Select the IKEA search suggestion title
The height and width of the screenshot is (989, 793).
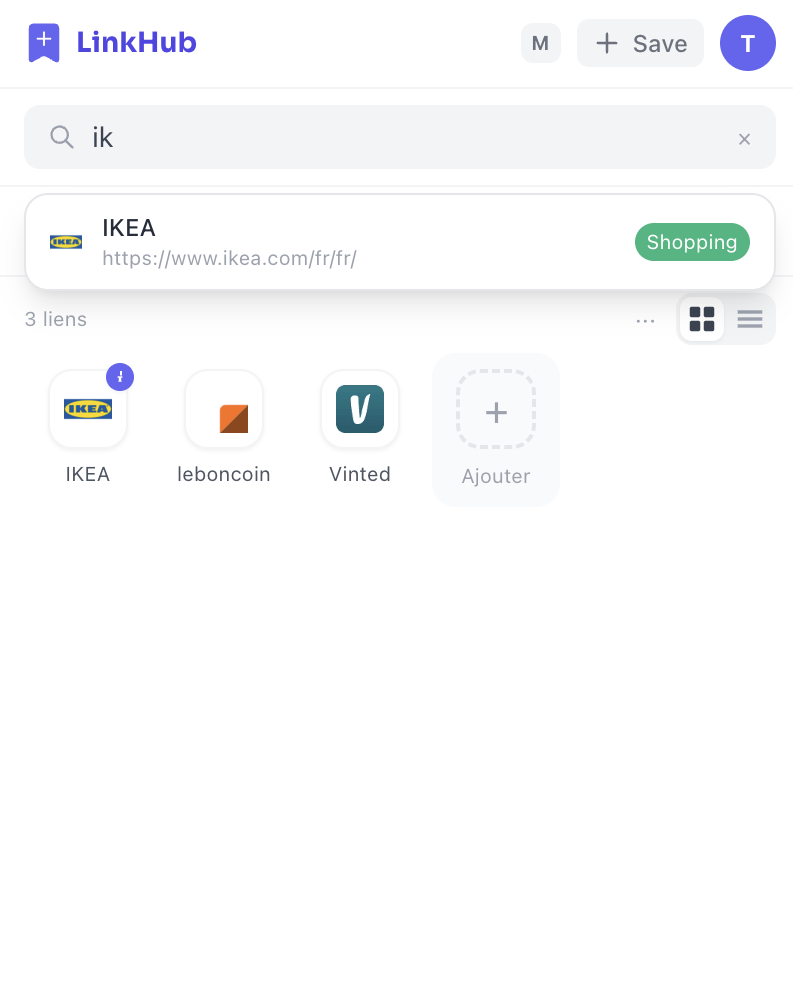(129, 228)
